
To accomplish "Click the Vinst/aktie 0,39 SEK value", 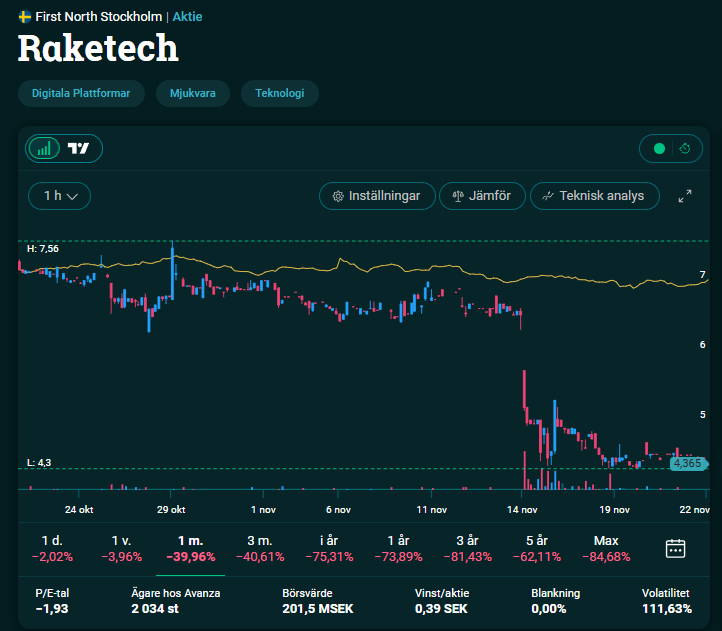I will (441, 609).
